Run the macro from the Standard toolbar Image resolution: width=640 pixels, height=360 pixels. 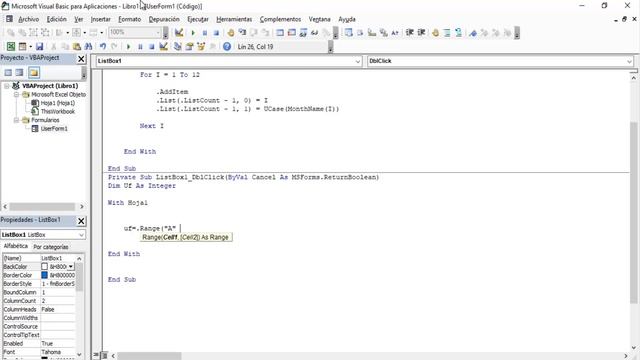129,47
